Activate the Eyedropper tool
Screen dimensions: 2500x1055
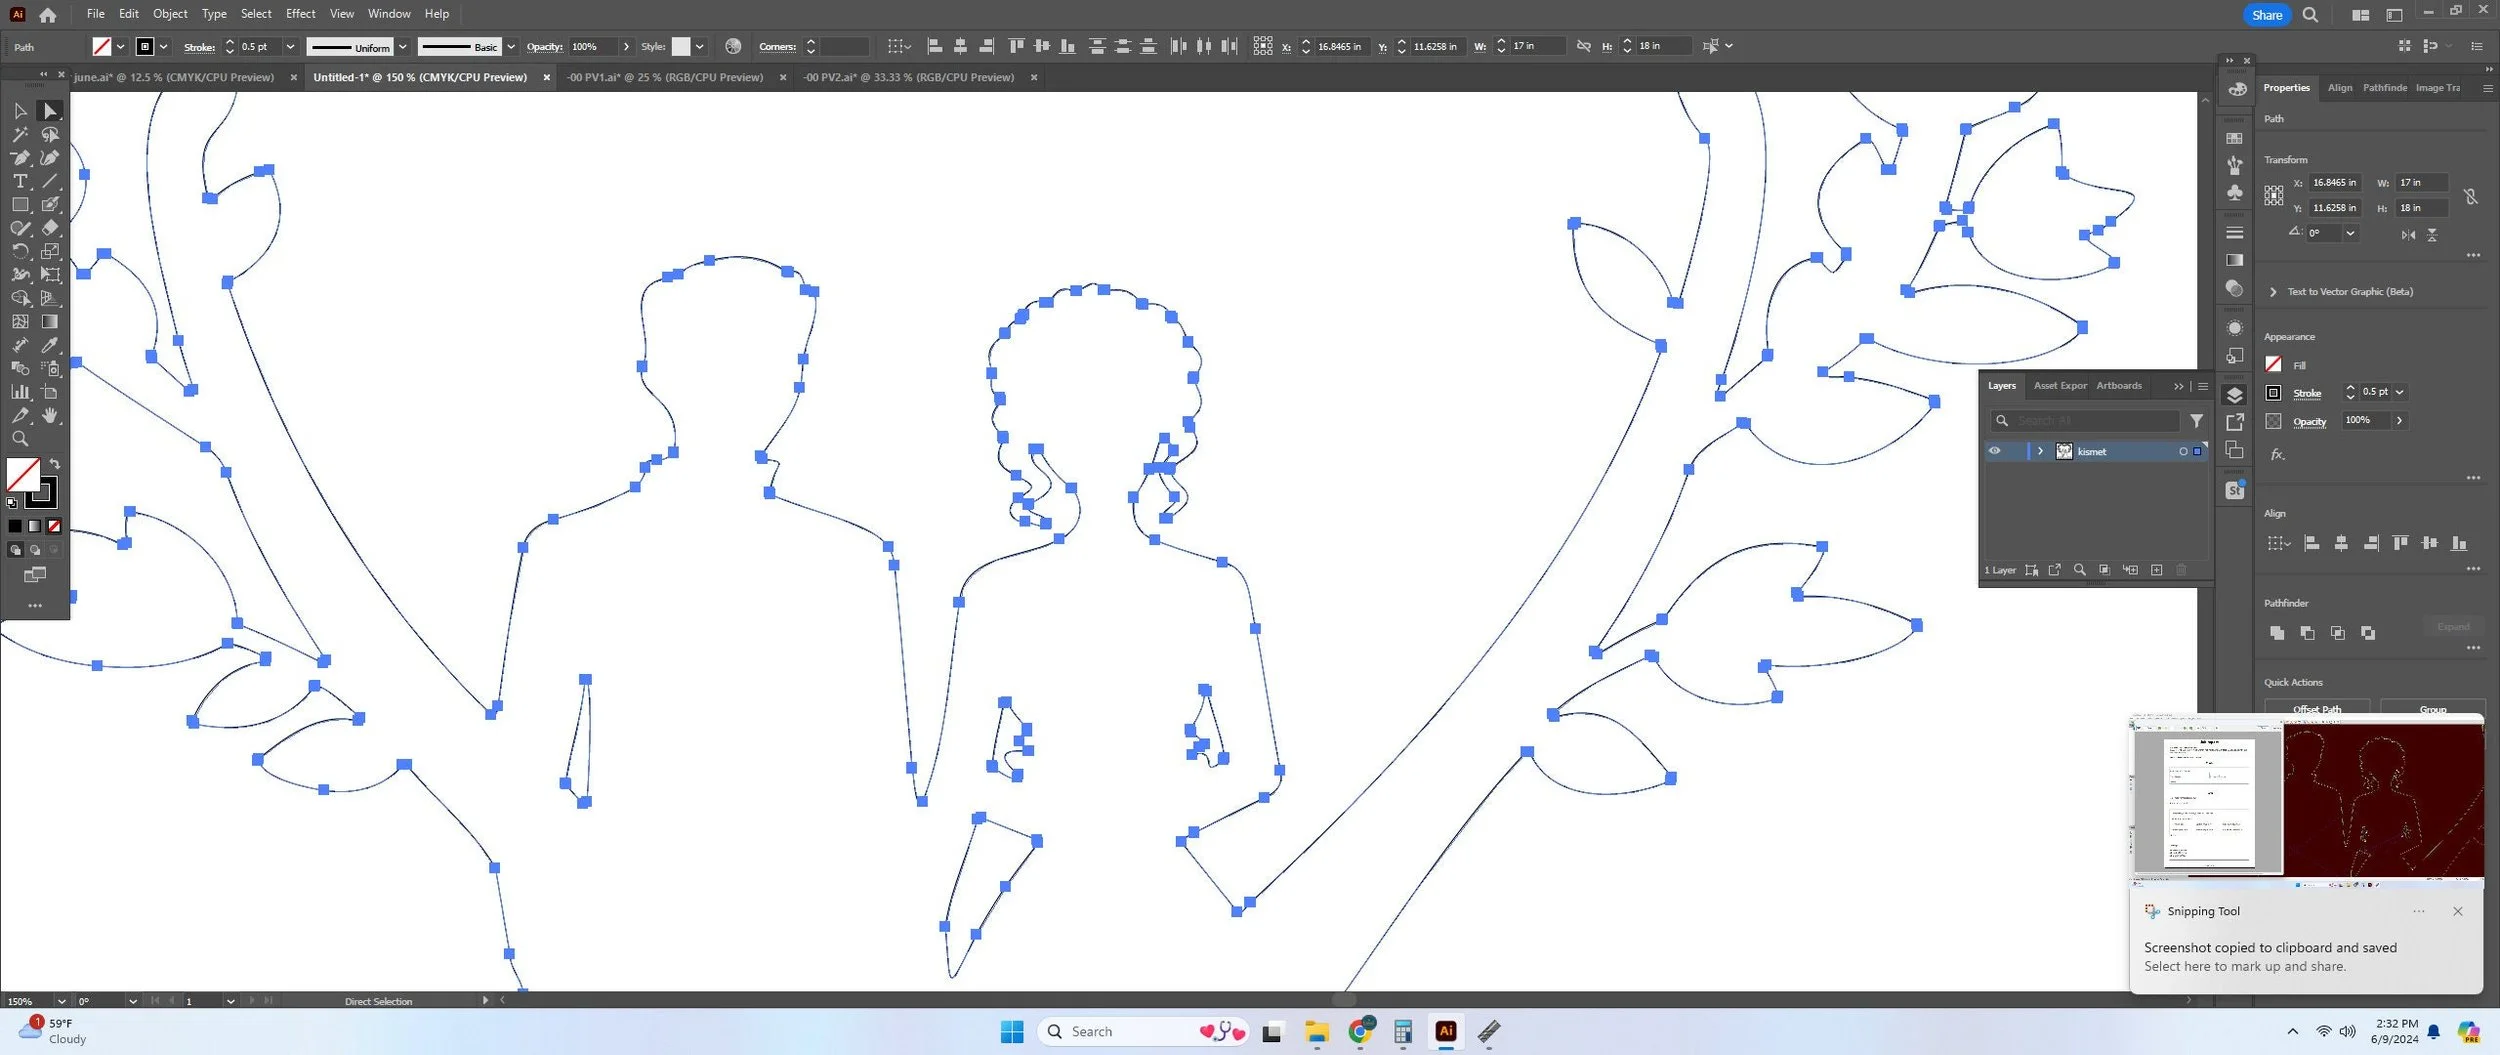point(50,345)
